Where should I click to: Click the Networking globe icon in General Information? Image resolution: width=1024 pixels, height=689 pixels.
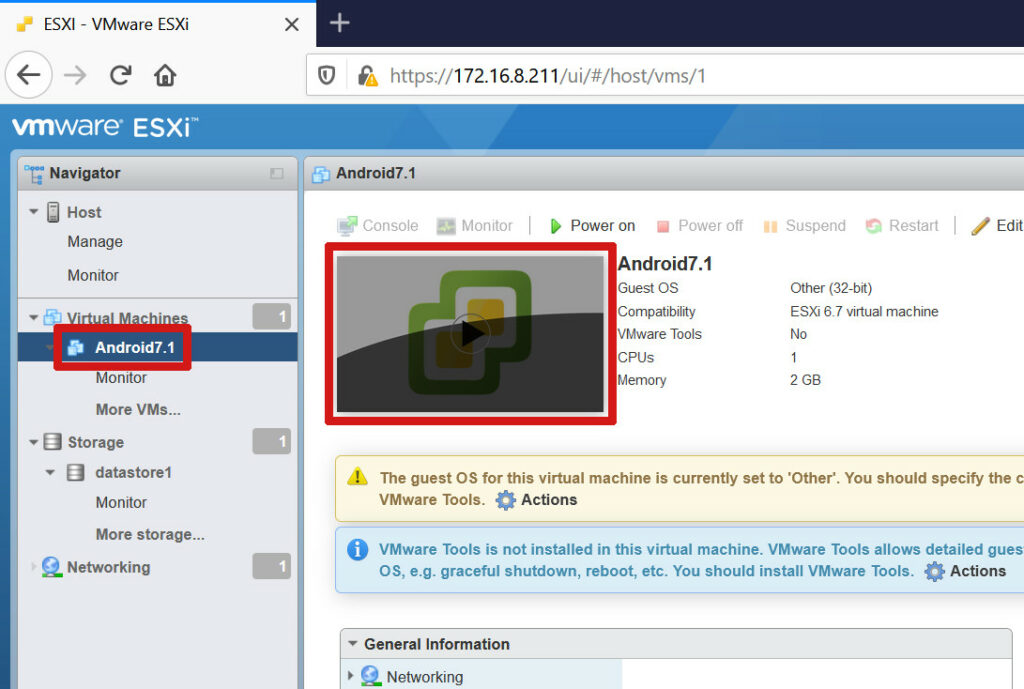click(370, 676)
